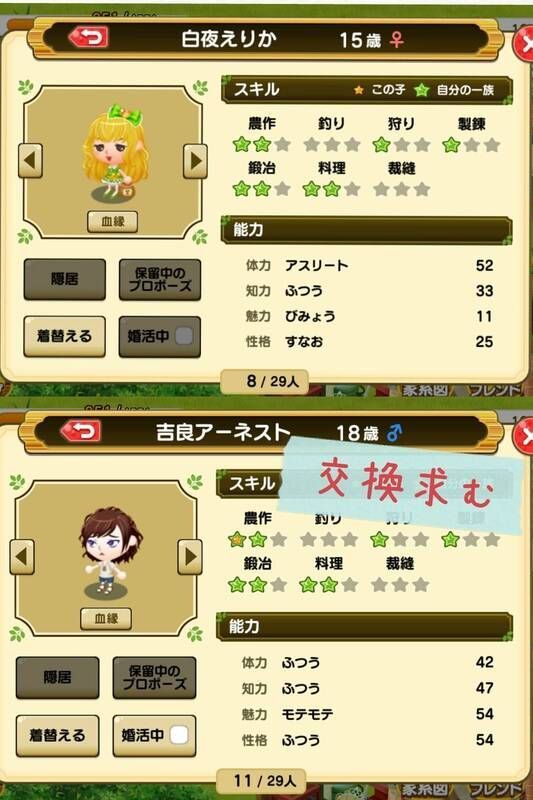Tap red back arrow beside 白夜えりか
Viewport: 533px width, 800px height.
tap(88, 37)
